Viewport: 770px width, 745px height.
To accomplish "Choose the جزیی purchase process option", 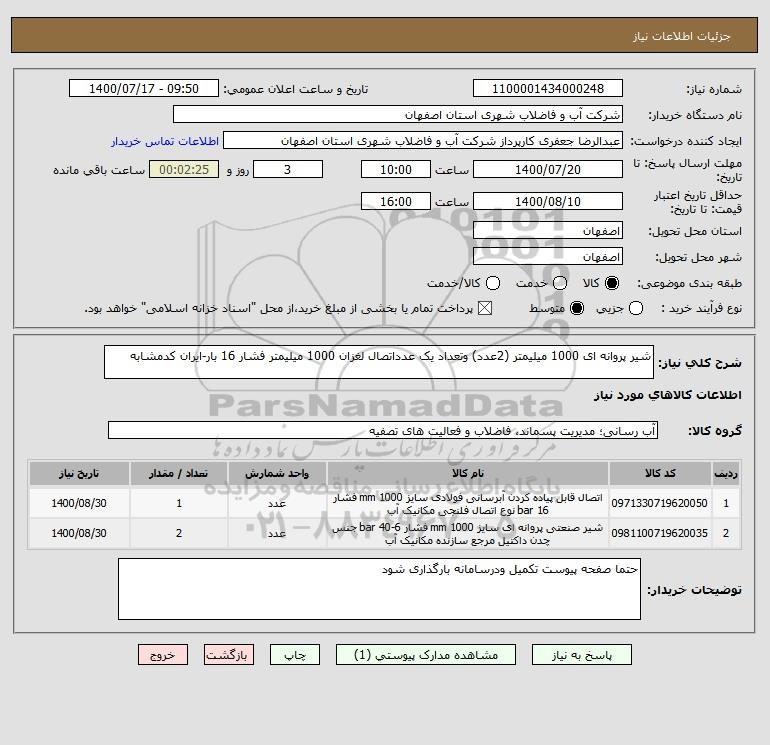I will point(636,308).
